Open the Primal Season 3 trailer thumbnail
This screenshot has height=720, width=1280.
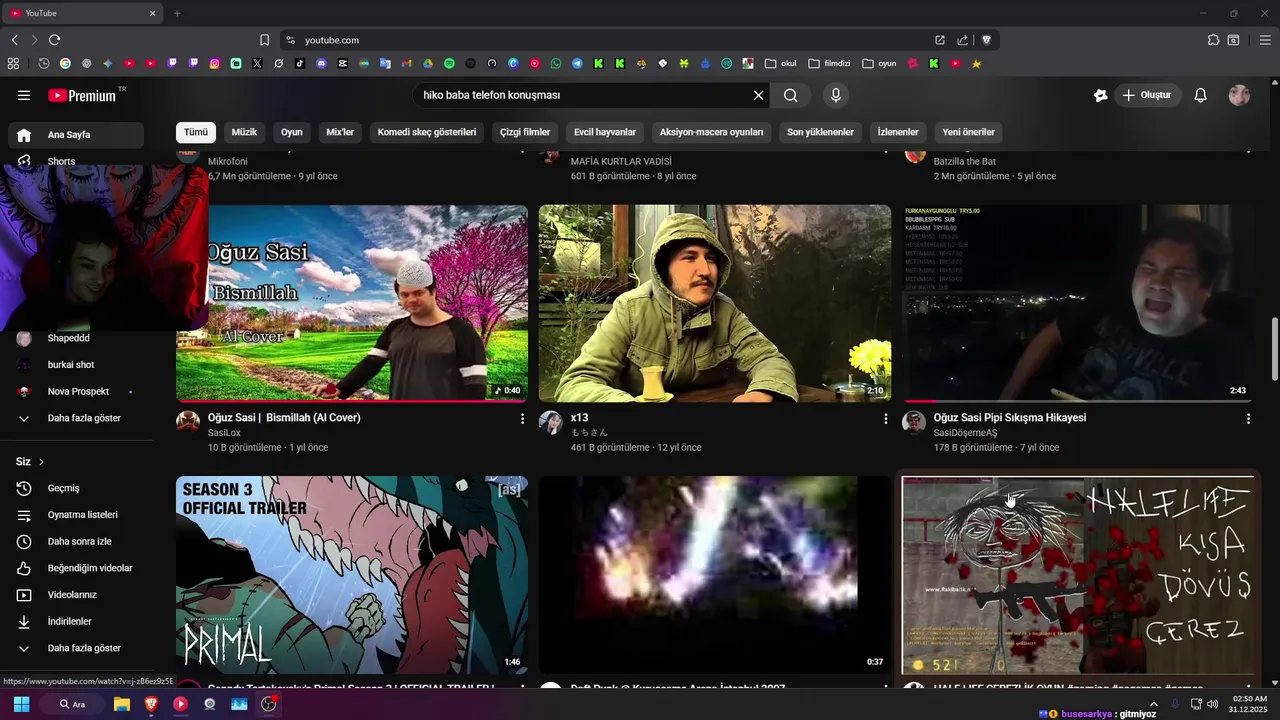(x=352, y=575)
